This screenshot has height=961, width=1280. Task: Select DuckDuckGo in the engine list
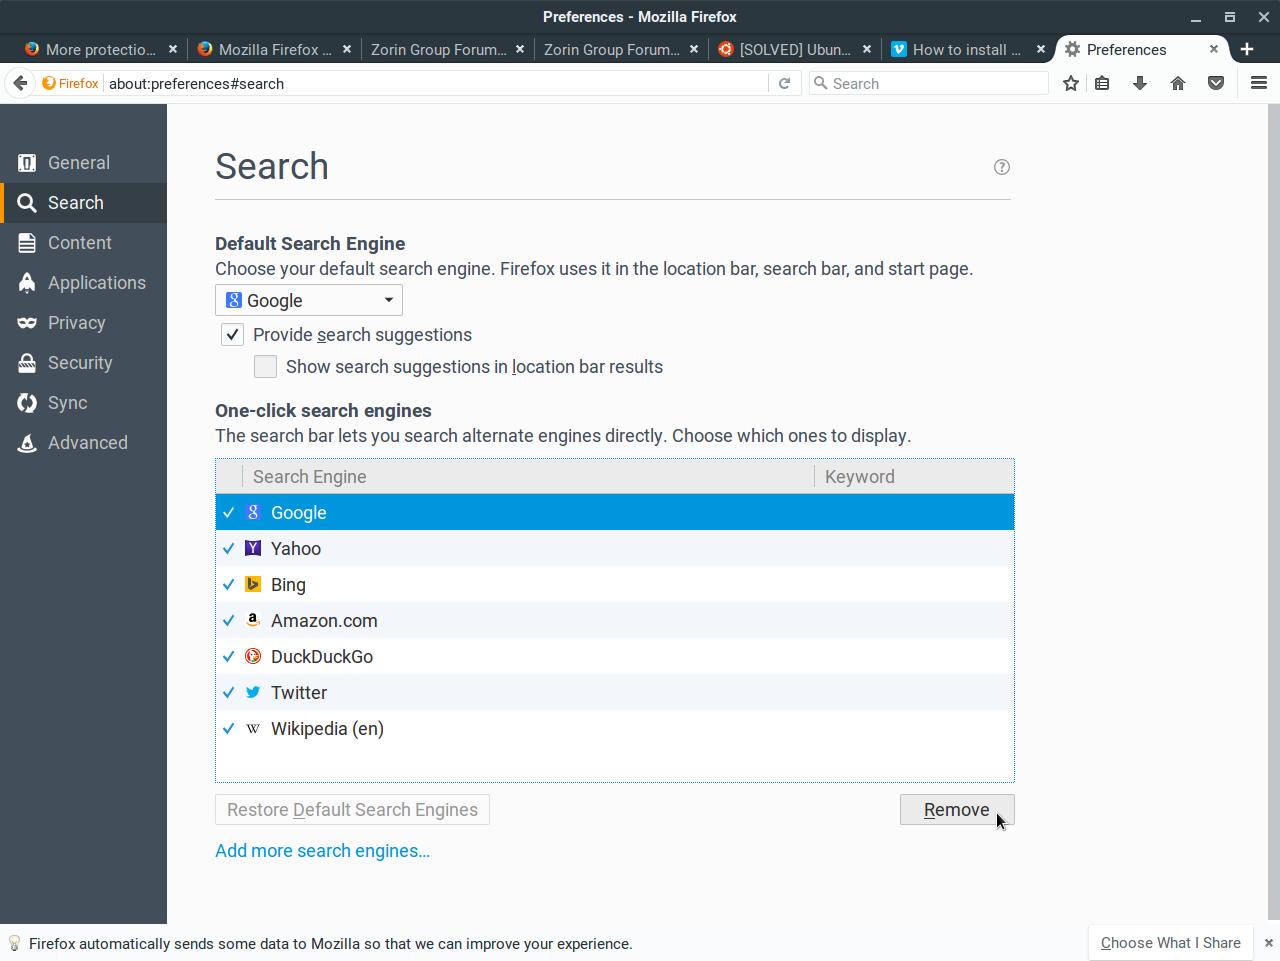click(322, 657)
